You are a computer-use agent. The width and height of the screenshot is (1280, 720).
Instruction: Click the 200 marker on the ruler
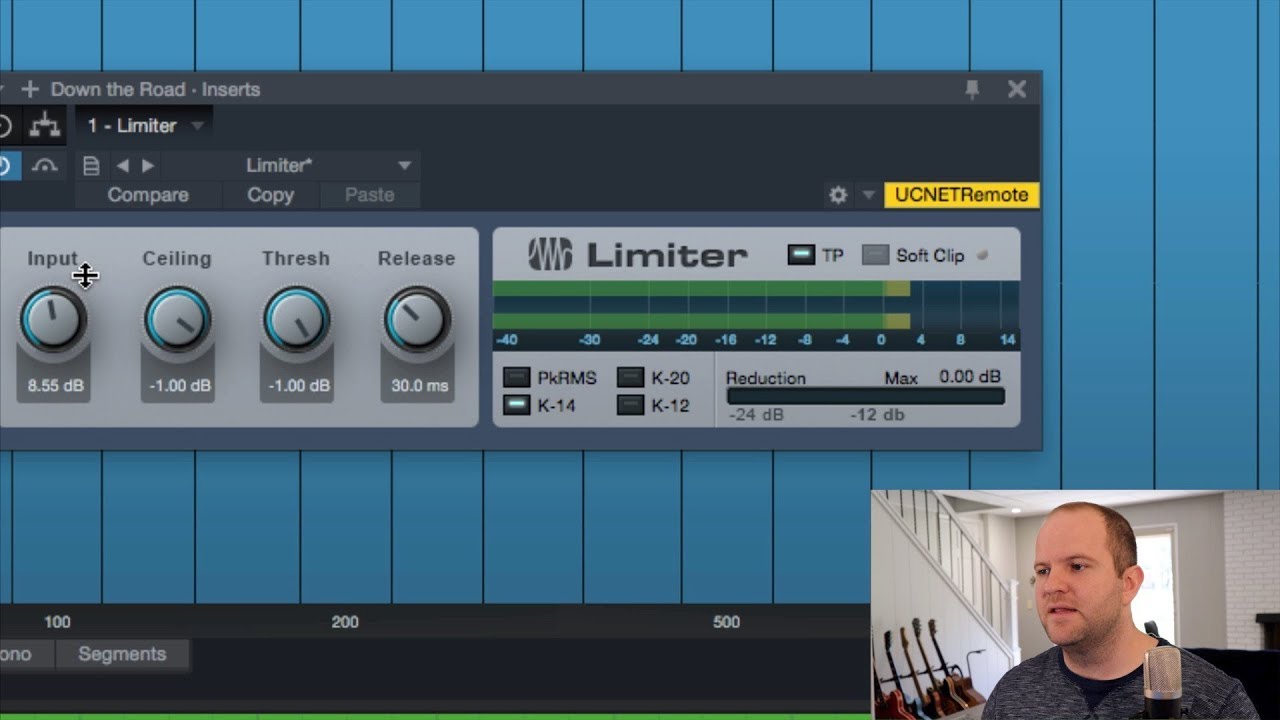(x=345, y=622)
